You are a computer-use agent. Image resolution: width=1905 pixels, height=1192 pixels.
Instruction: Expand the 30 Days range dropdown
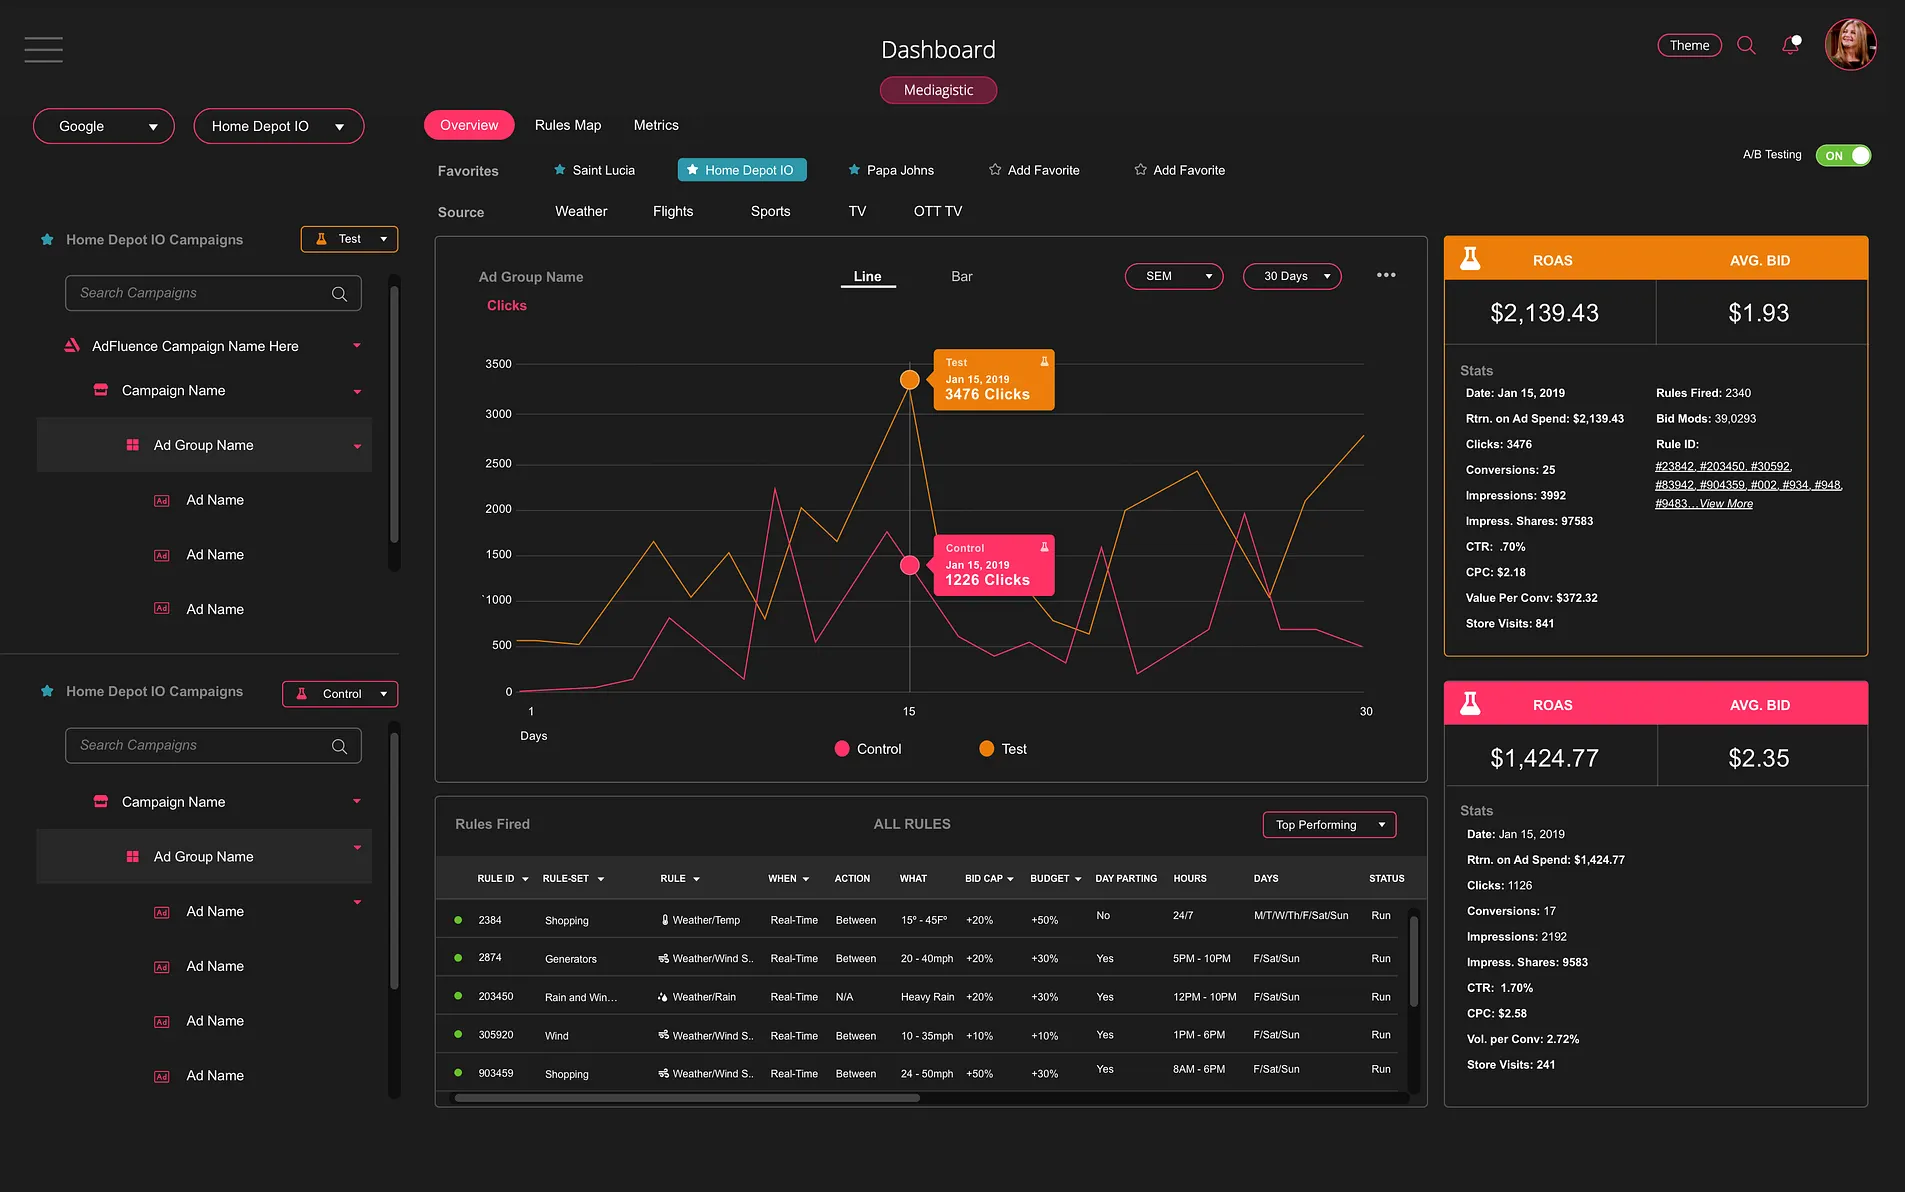tap(1292, 277)
